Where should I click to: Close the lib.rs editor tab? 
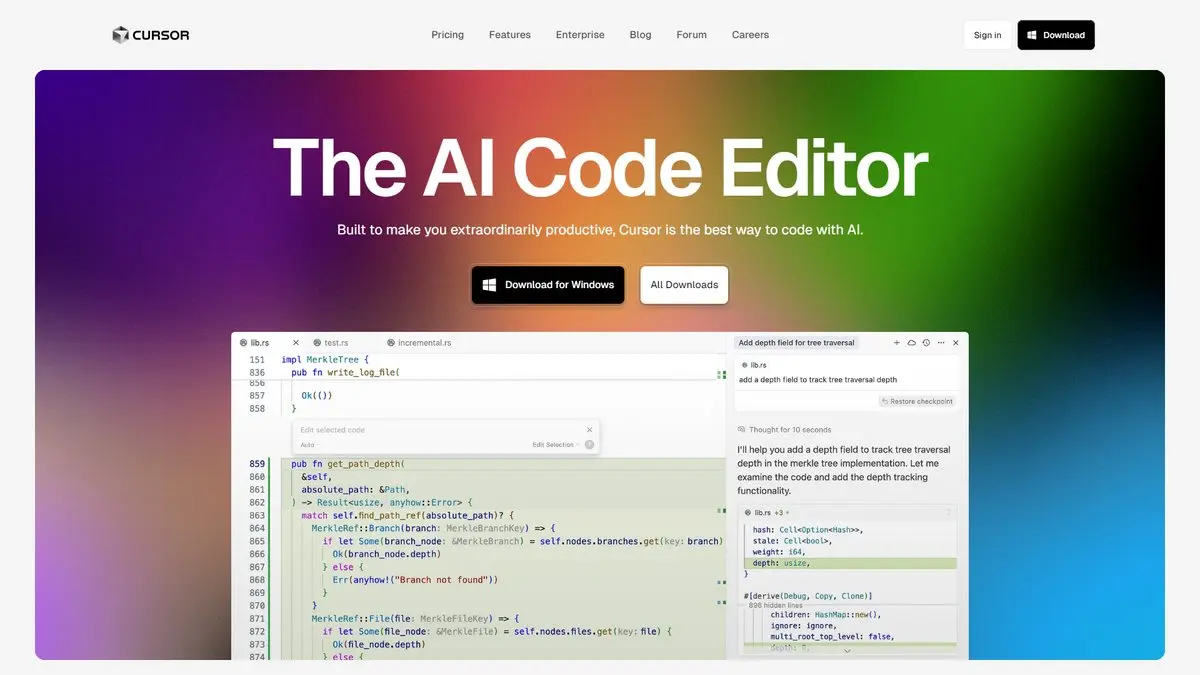[295, 343]
